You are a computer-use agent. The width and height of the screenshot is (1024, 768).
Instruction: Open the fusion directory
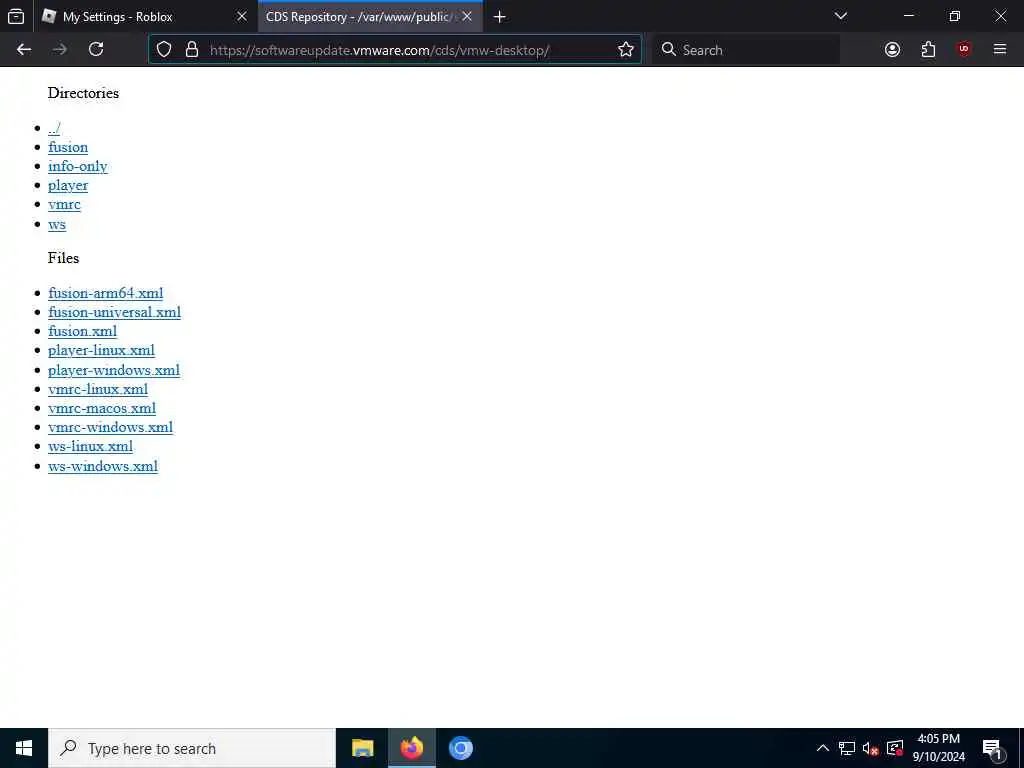click(x=68, y=147)
